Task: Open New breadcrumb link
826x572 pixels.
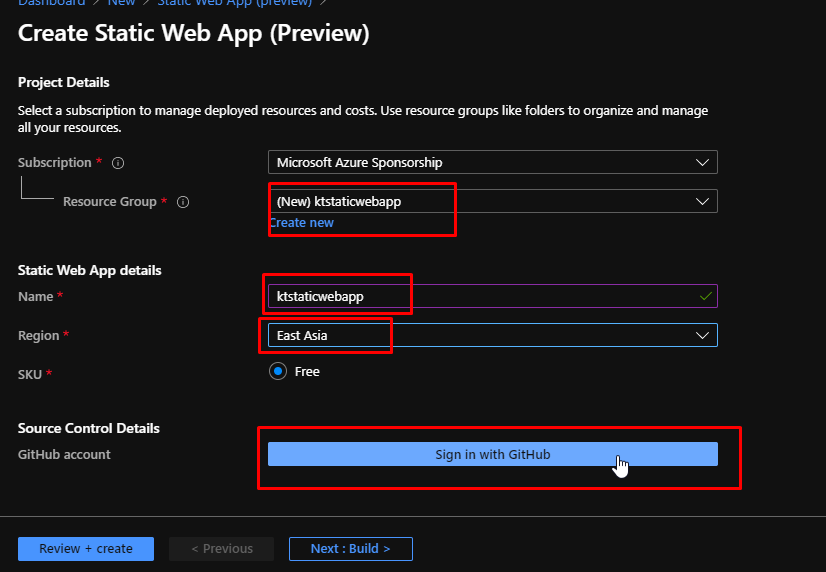Action: click(122, 3)
